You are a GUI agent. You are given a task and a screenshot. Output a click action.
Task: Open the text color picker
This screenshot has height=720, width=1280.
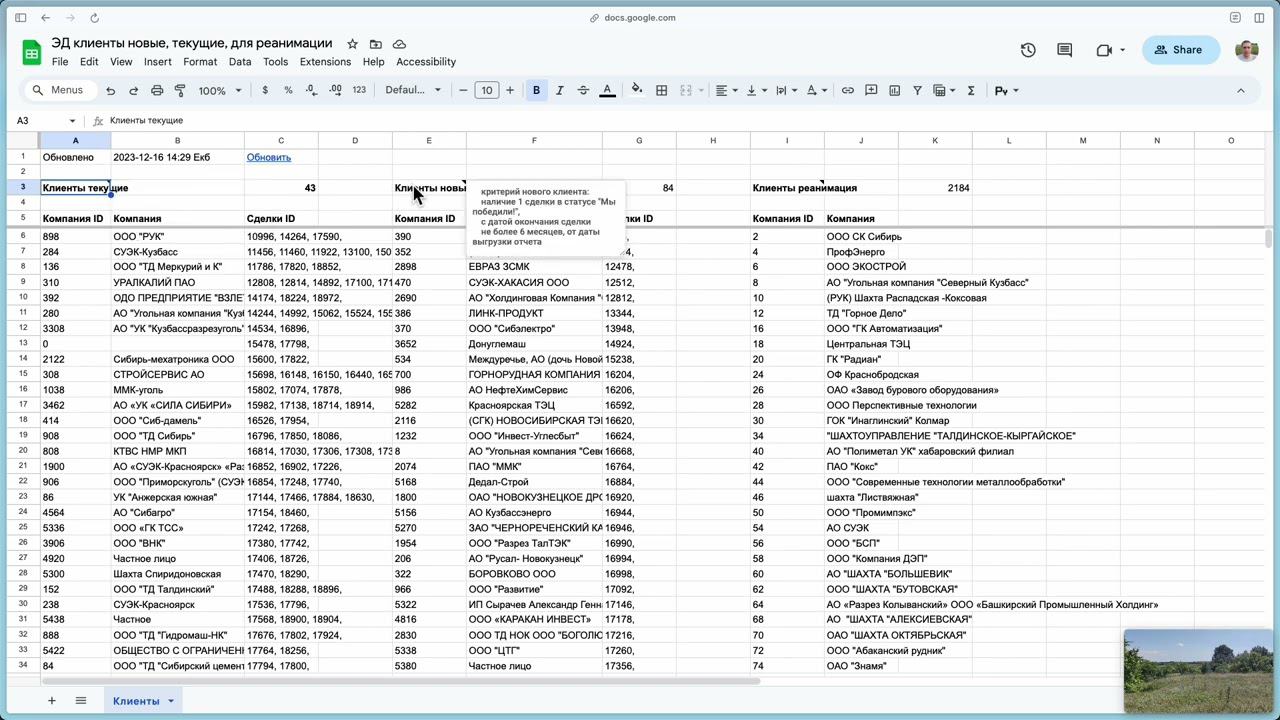(x=607, y=90)
